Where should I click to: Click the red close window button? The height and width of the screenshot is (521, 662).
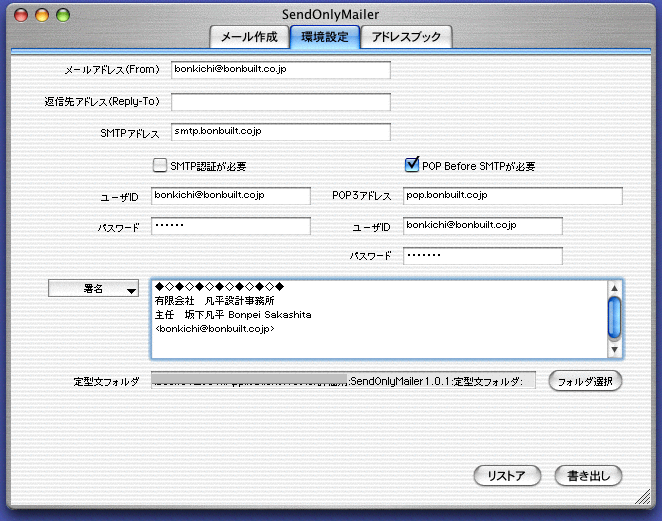[x=21, y=15]
